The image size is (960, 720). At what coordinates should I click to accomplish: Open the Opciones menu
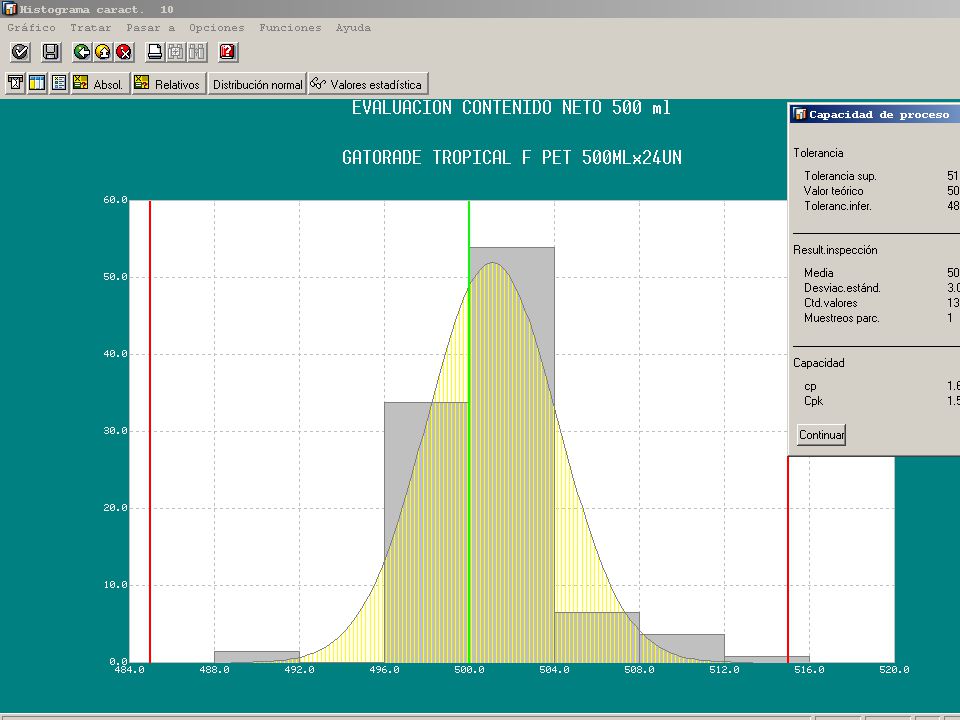click(x=217, y=28)
